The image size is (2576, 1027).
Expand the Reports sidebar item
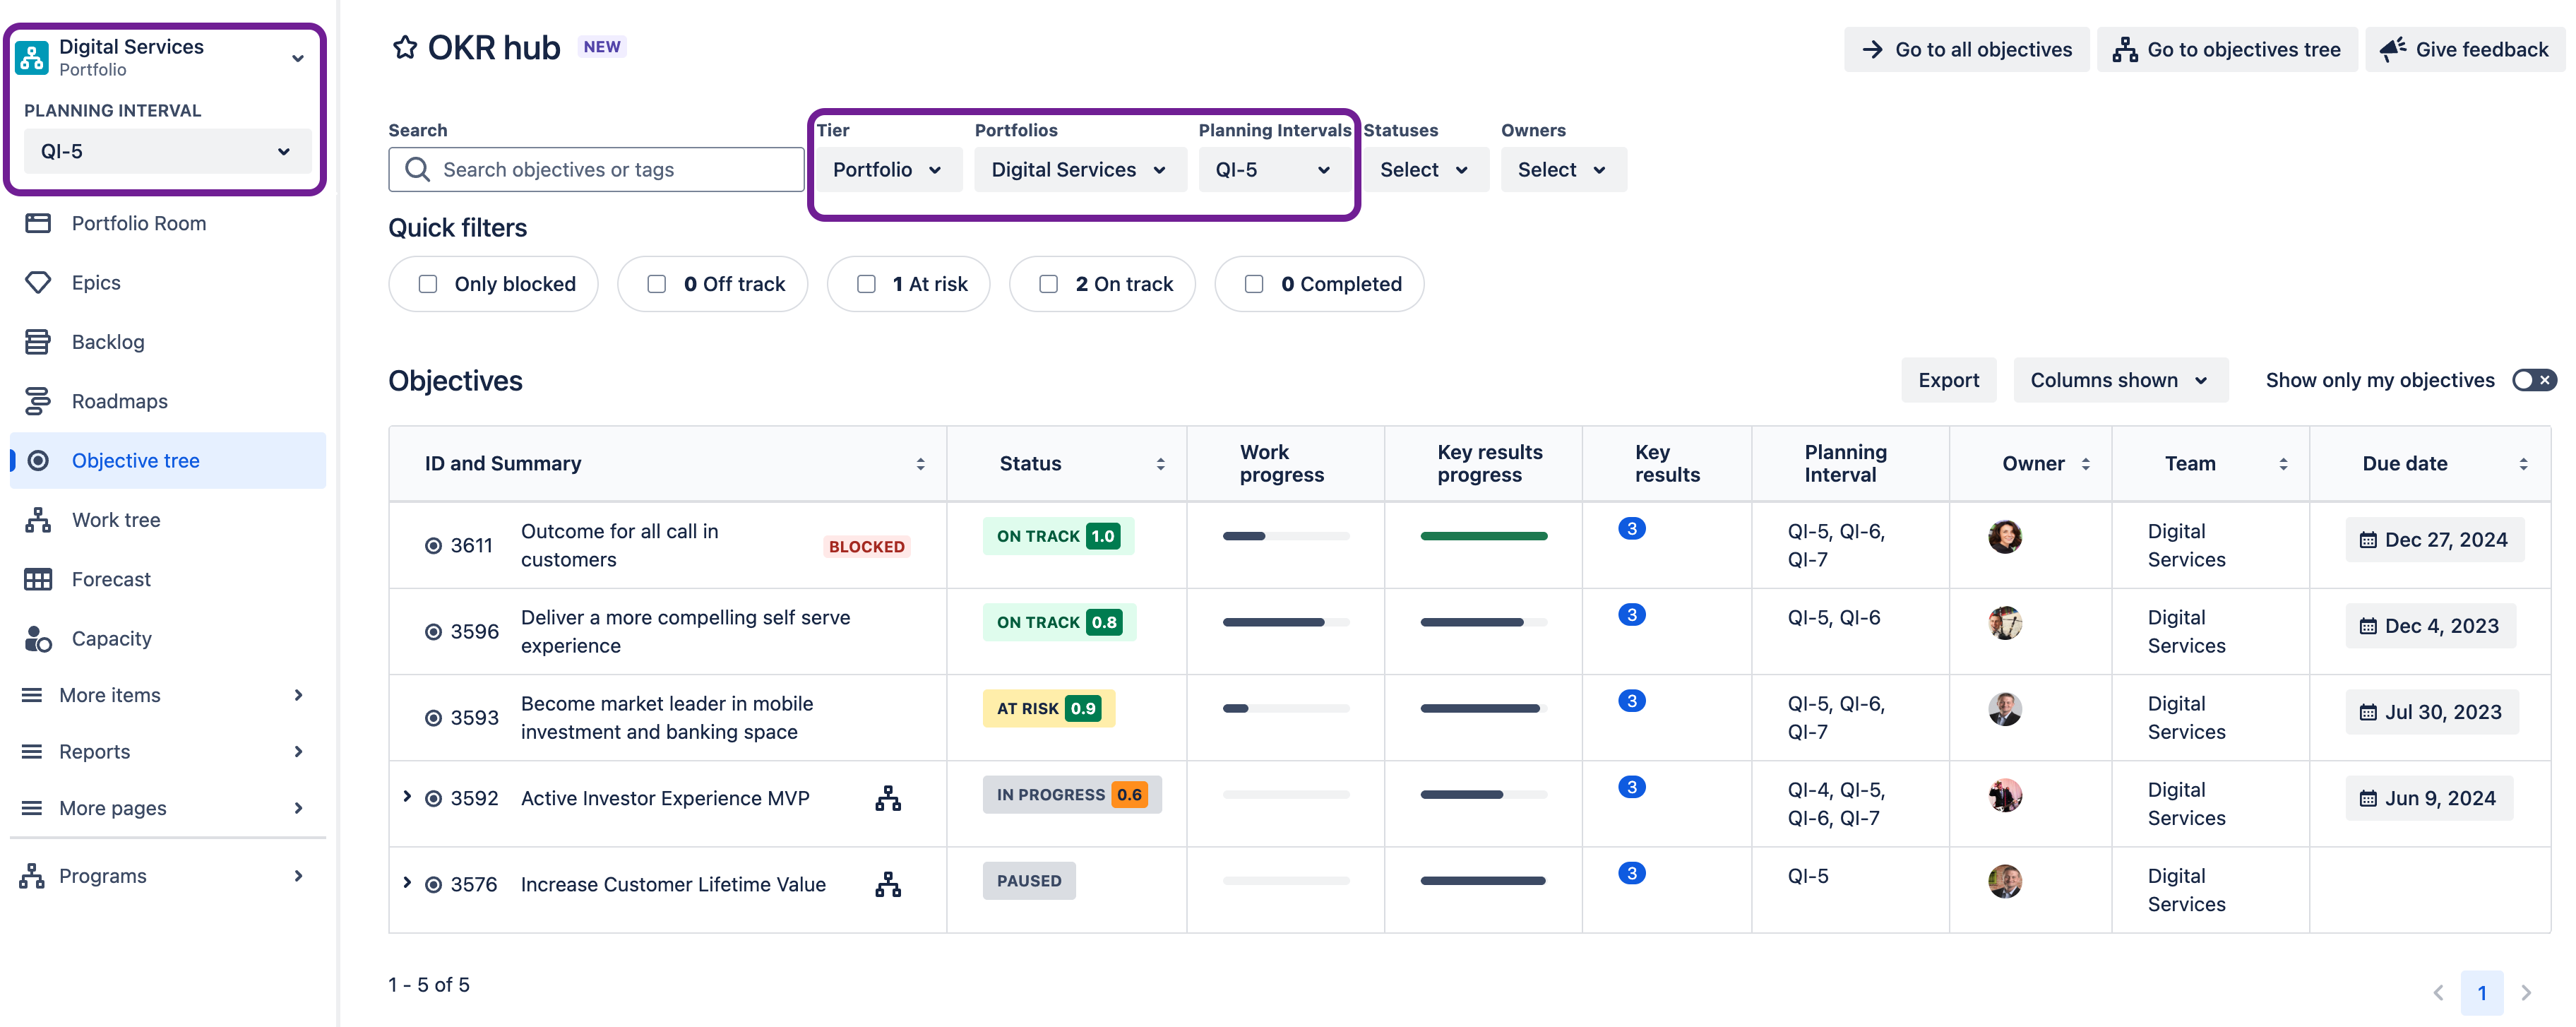pos(167,751)
